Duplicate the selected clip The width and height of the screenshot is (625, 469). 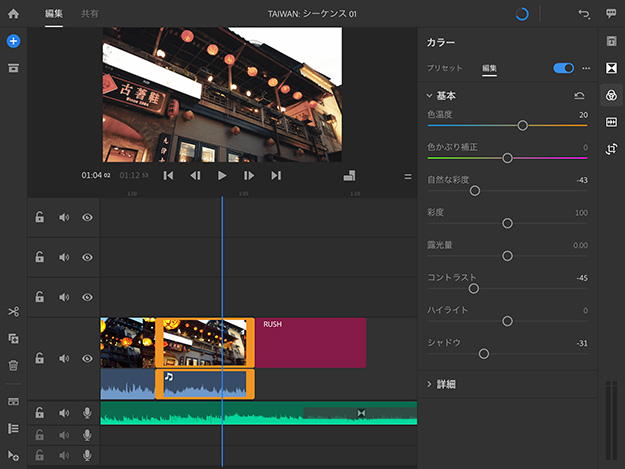pyautogui.click(x=13, y=340)
